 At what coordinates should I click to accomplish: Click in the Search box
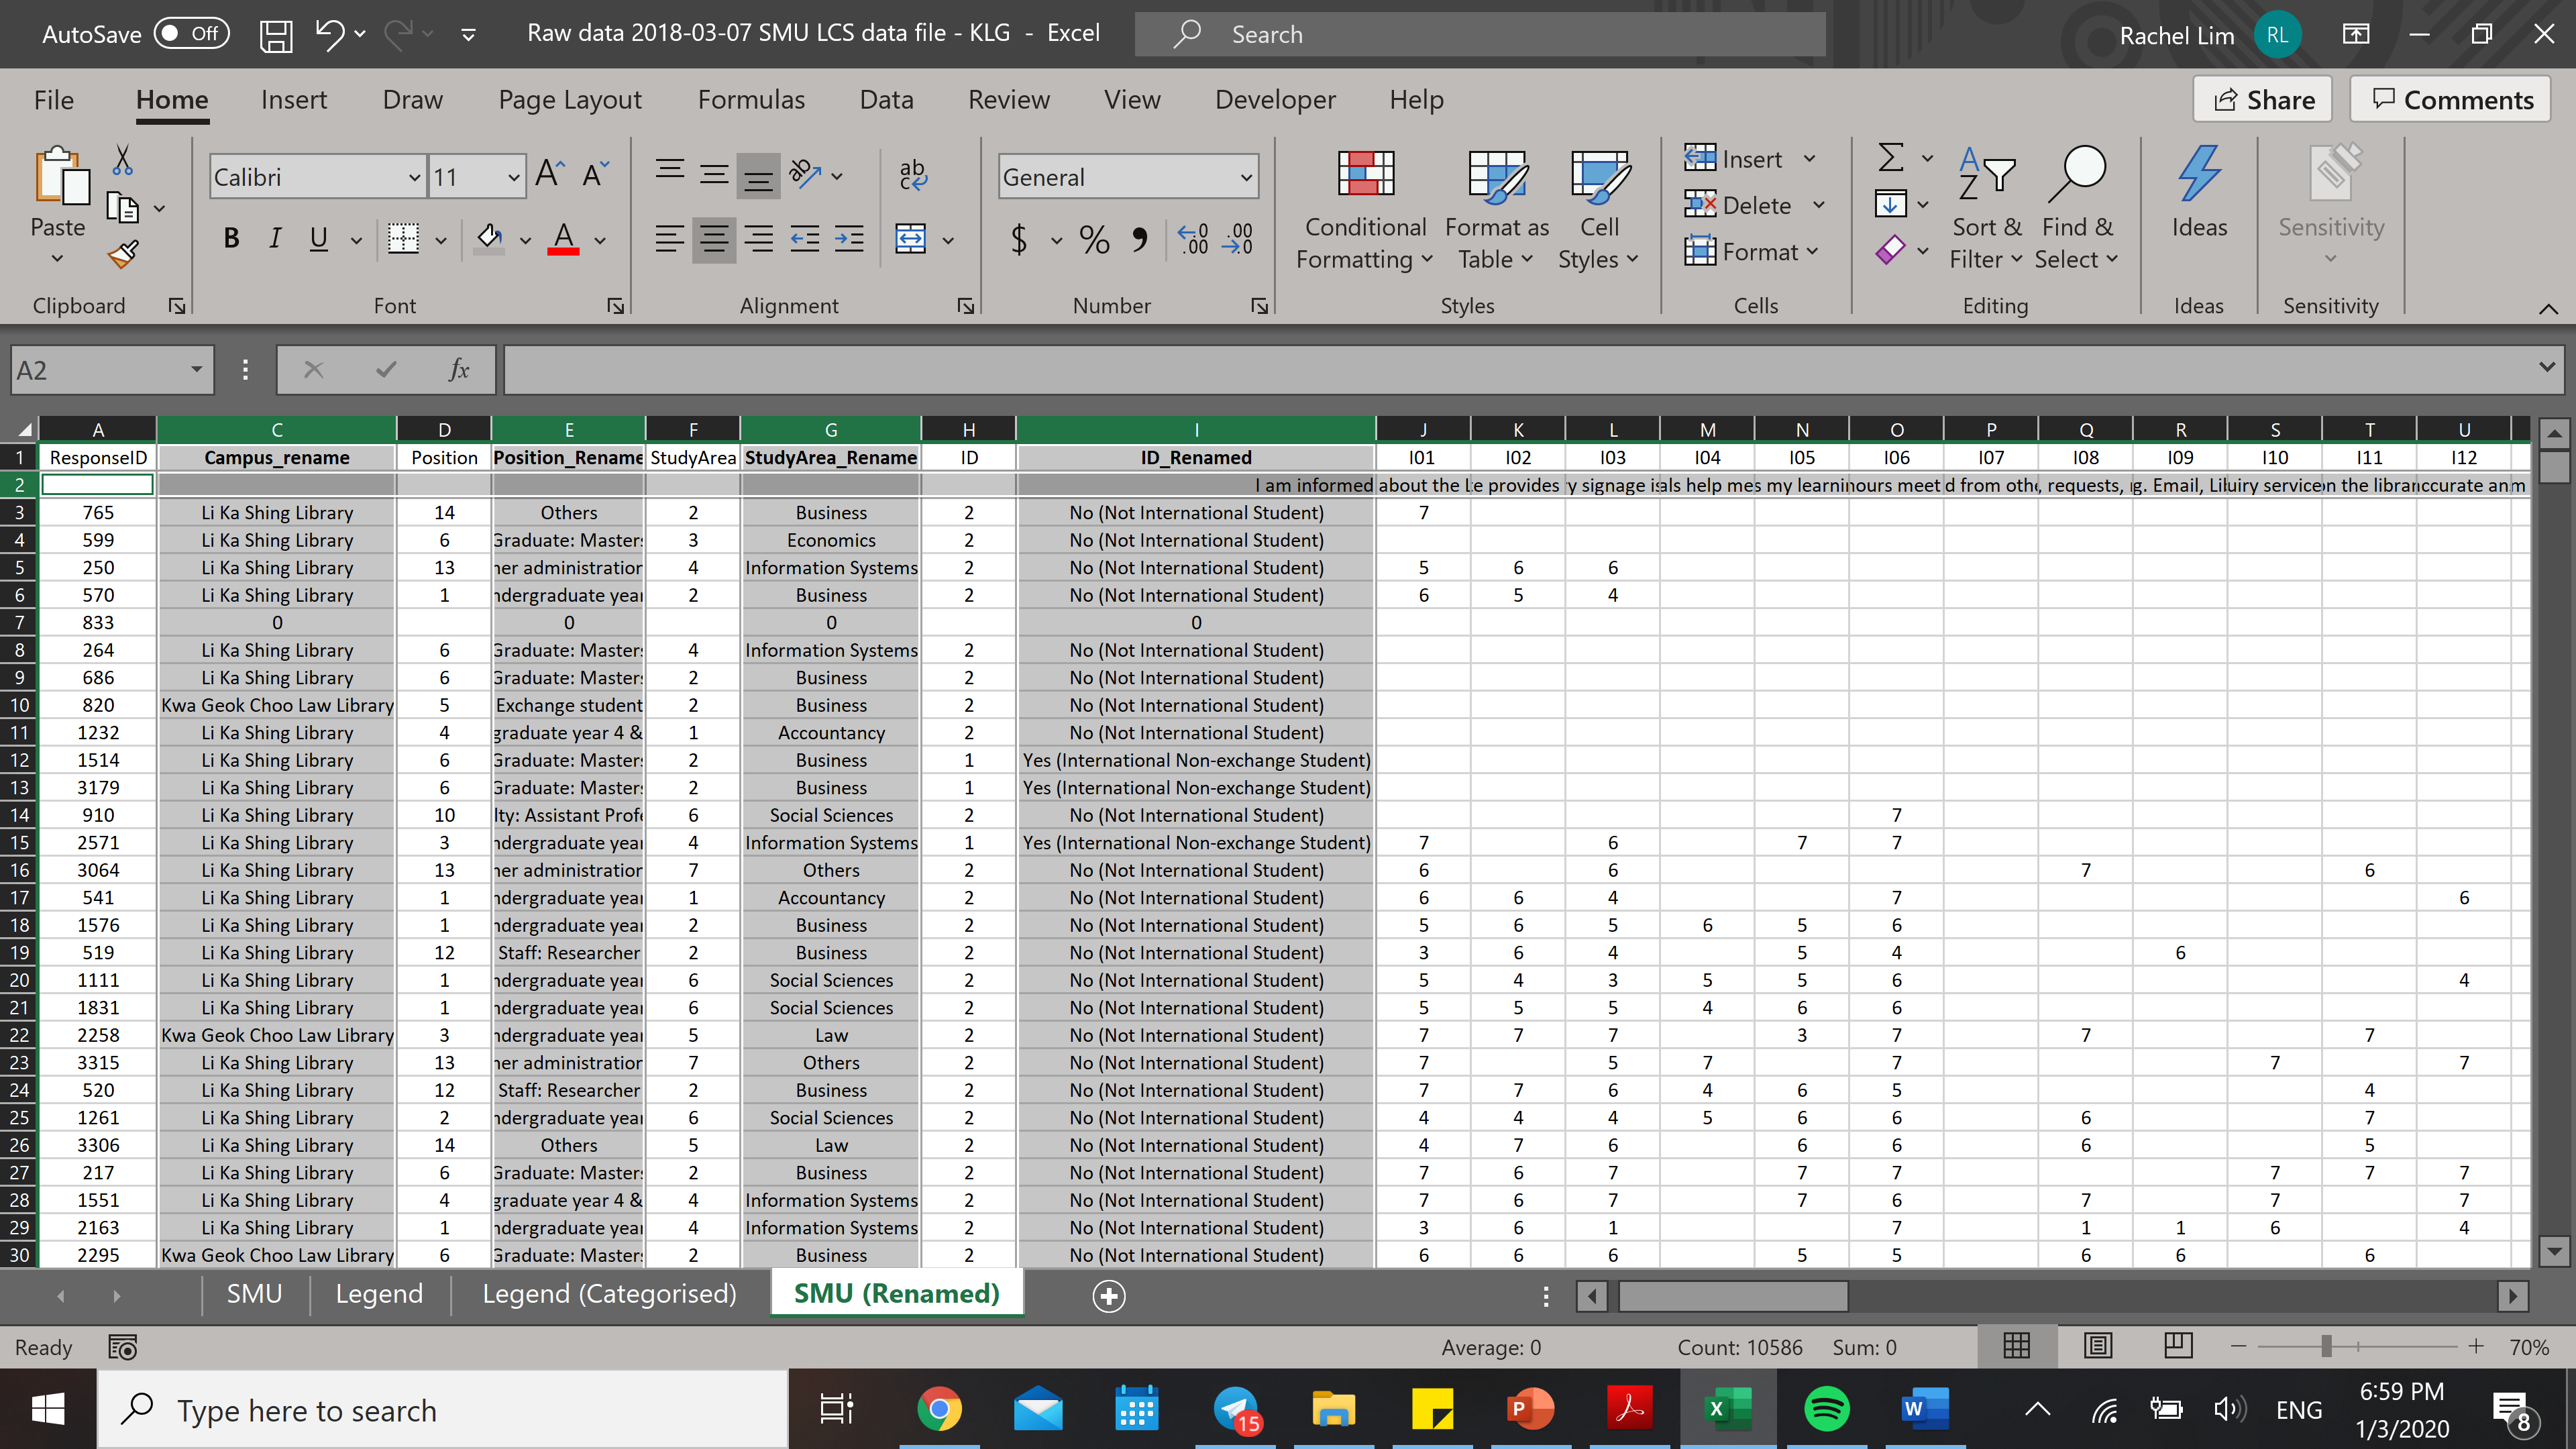point(1480,35)
